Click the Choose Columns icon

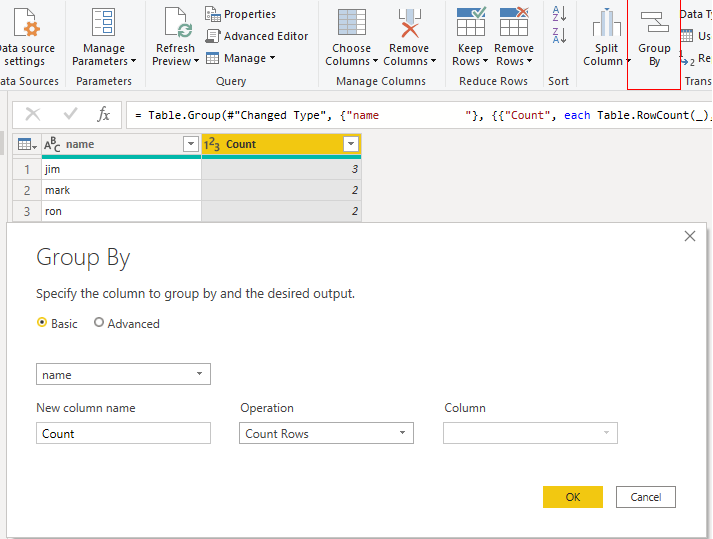coord(351,22)
